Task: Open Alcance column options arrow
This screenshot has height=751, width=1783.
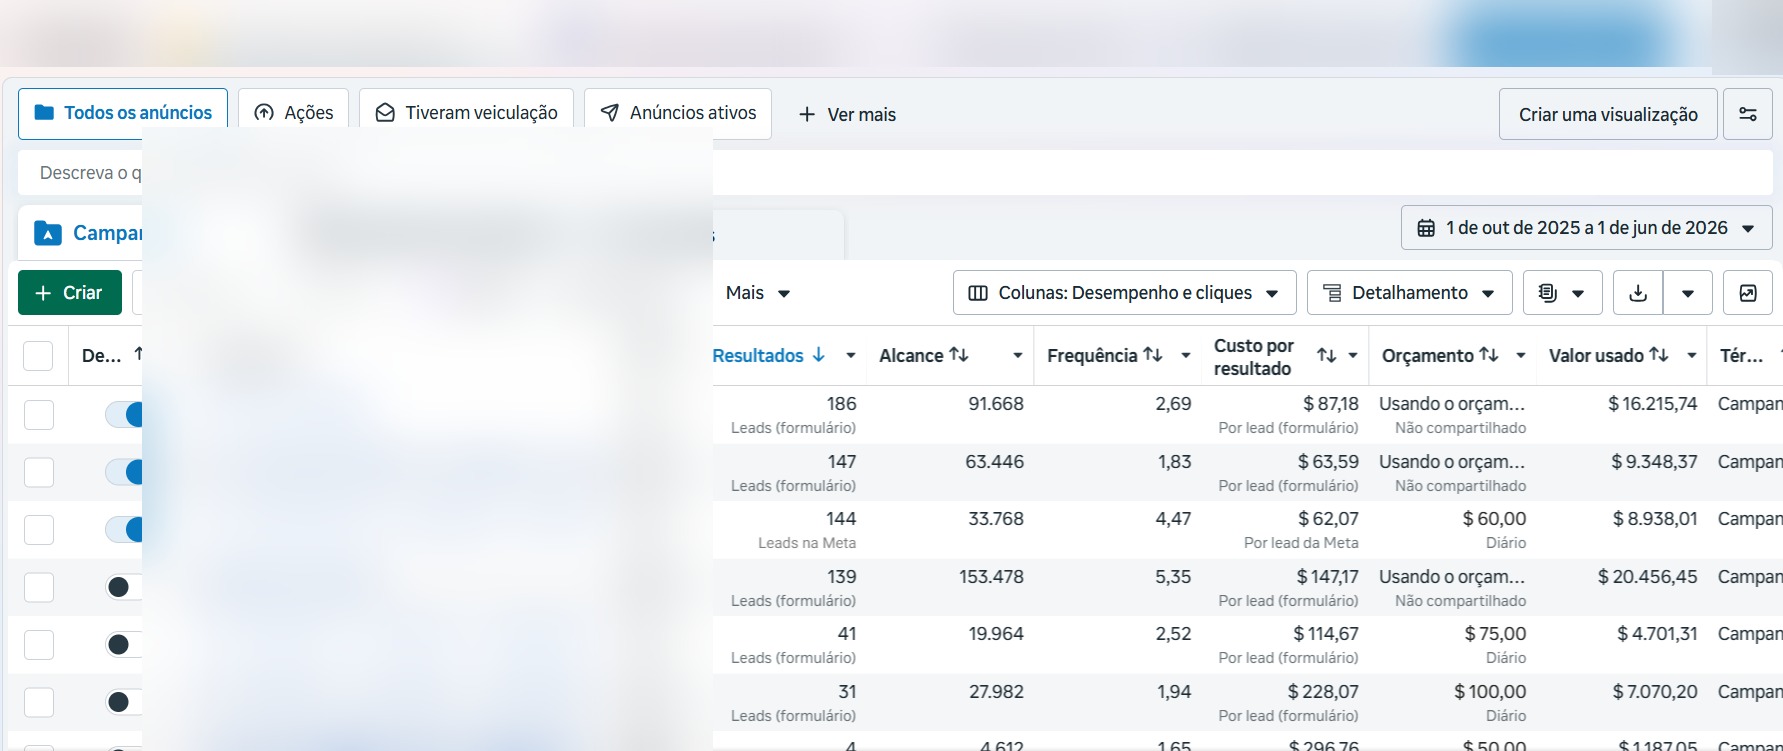Action: point(1018,355)
